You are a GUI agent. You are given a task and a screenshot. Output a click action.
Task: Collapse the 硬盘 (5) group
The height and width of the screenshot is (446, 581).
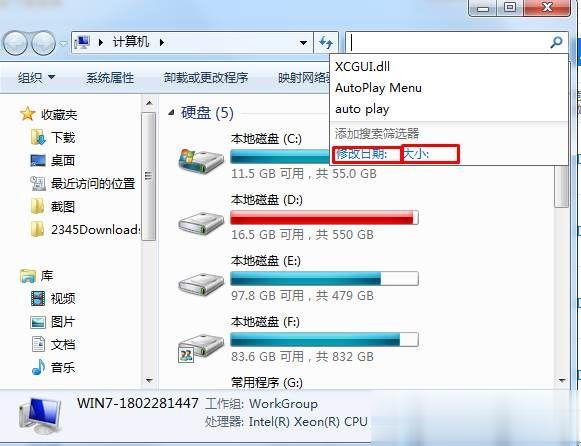click(x=171, y=113)
